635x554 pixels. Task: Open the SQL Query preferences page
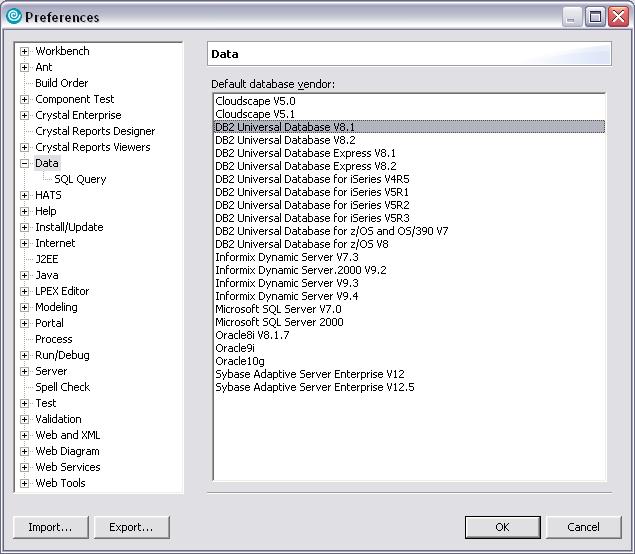click(80, 179)
